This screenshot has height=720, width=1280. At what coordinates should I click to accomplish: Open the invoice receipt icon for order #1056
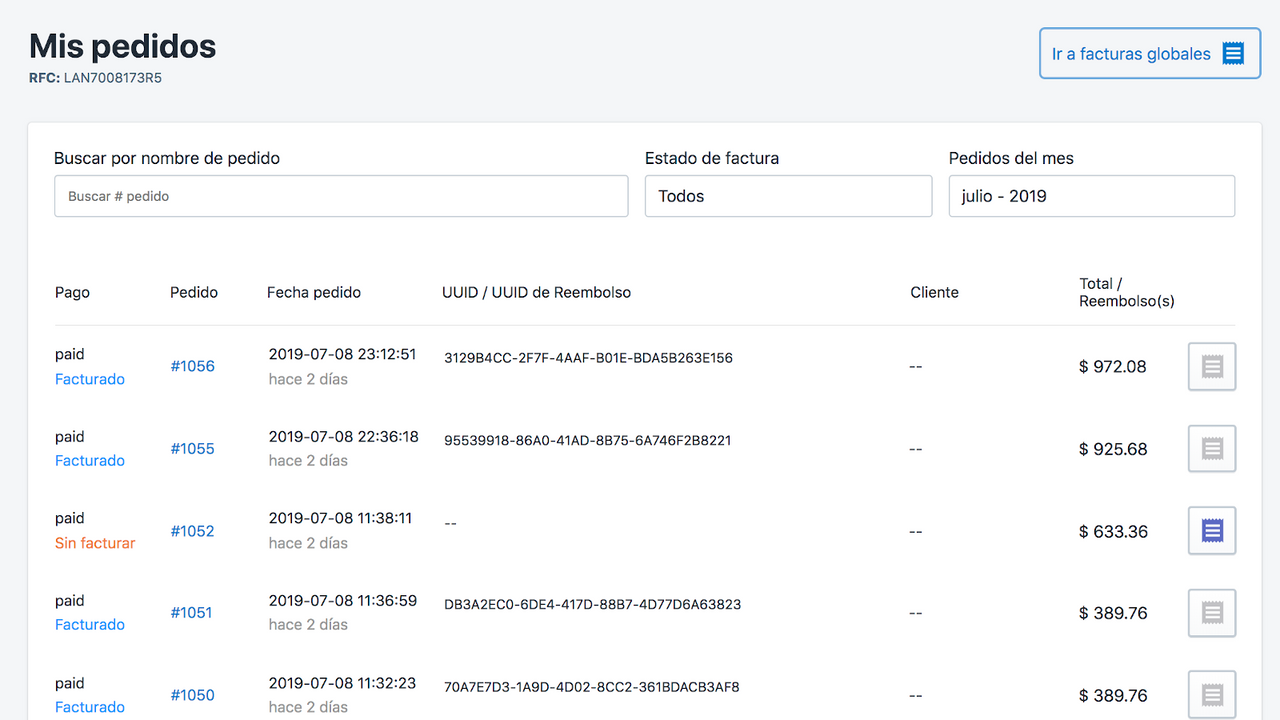click(1211, 366)
